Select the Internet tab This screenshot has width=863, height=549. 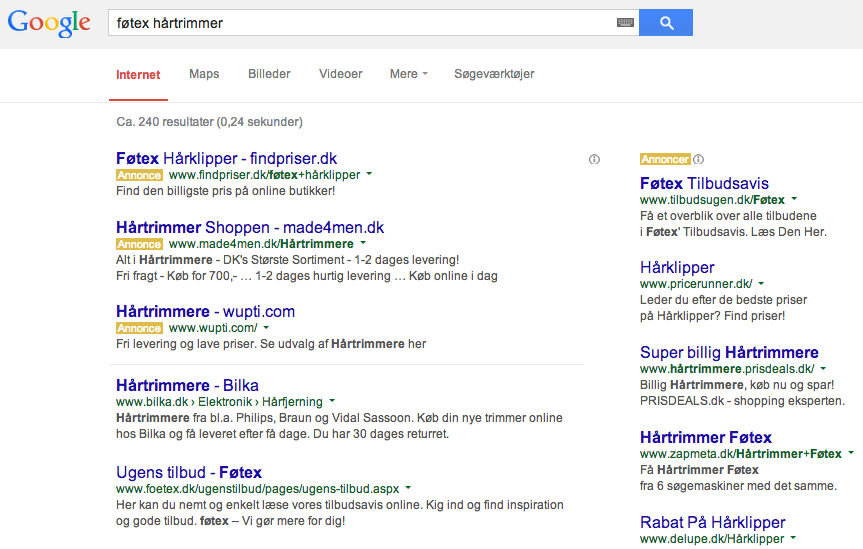[138, 75]
